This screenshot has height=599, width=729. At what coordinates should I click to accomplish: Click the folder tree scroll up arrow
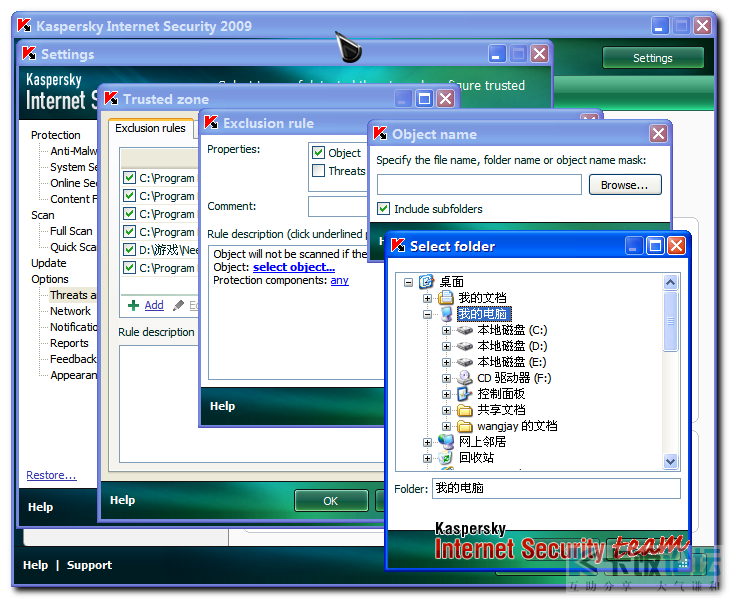tap(670, 282)
